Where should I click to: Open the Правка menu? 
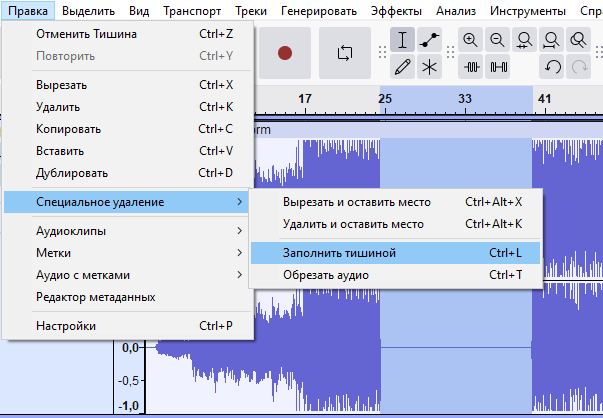(28, 11)
